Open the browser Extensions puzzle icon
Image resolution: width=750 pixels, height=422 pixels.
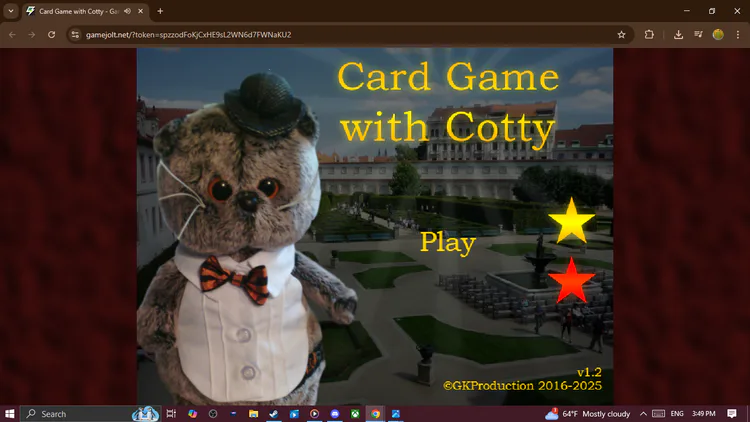649,34
